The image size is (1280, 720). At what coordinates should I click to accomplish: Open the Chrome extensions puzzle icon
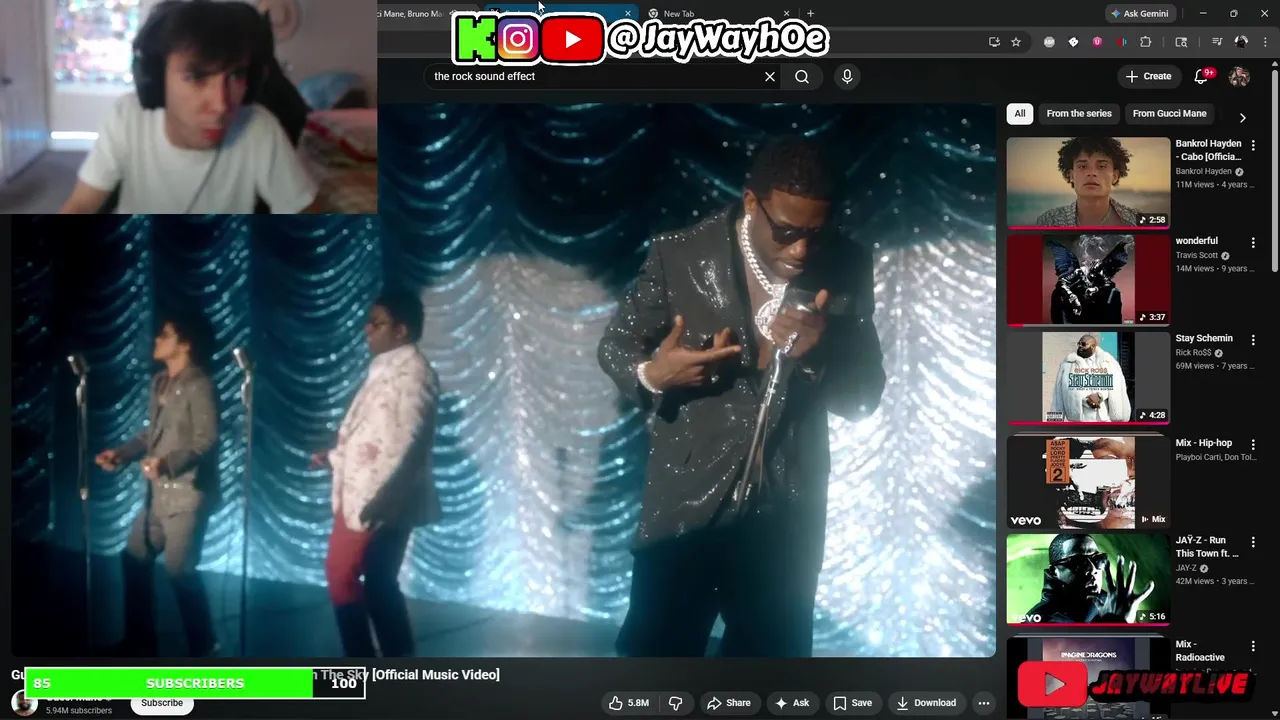tap(1146, 42)
